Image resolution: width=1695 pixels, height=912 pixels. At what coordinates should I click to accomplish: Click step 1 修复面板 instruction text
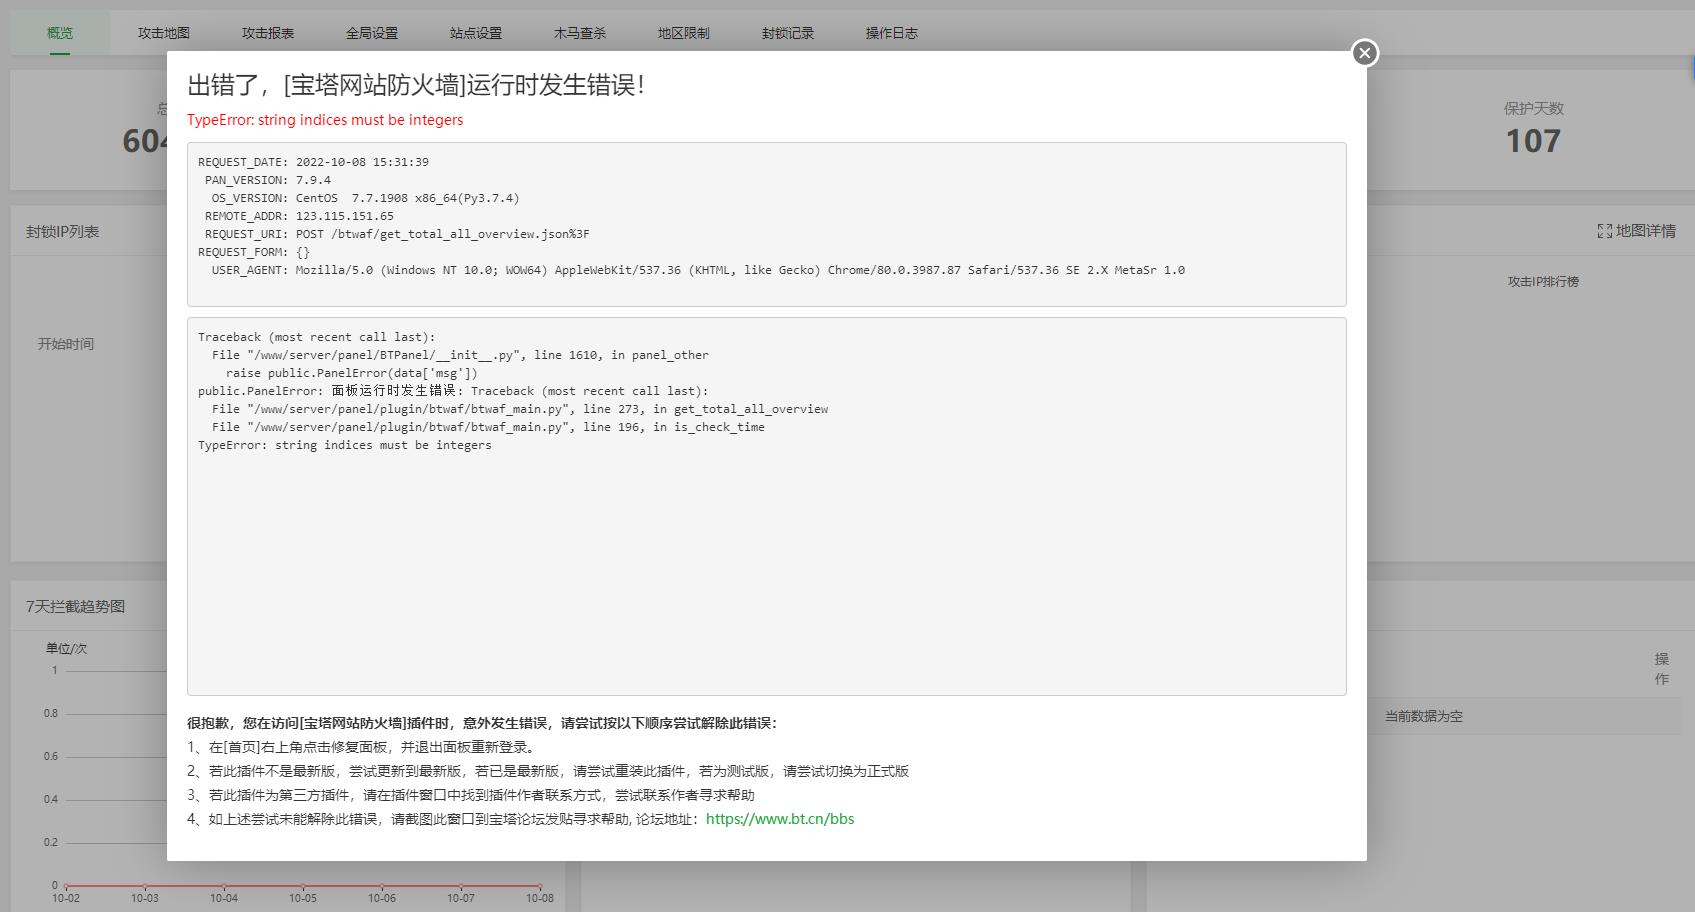pos(362,747)
